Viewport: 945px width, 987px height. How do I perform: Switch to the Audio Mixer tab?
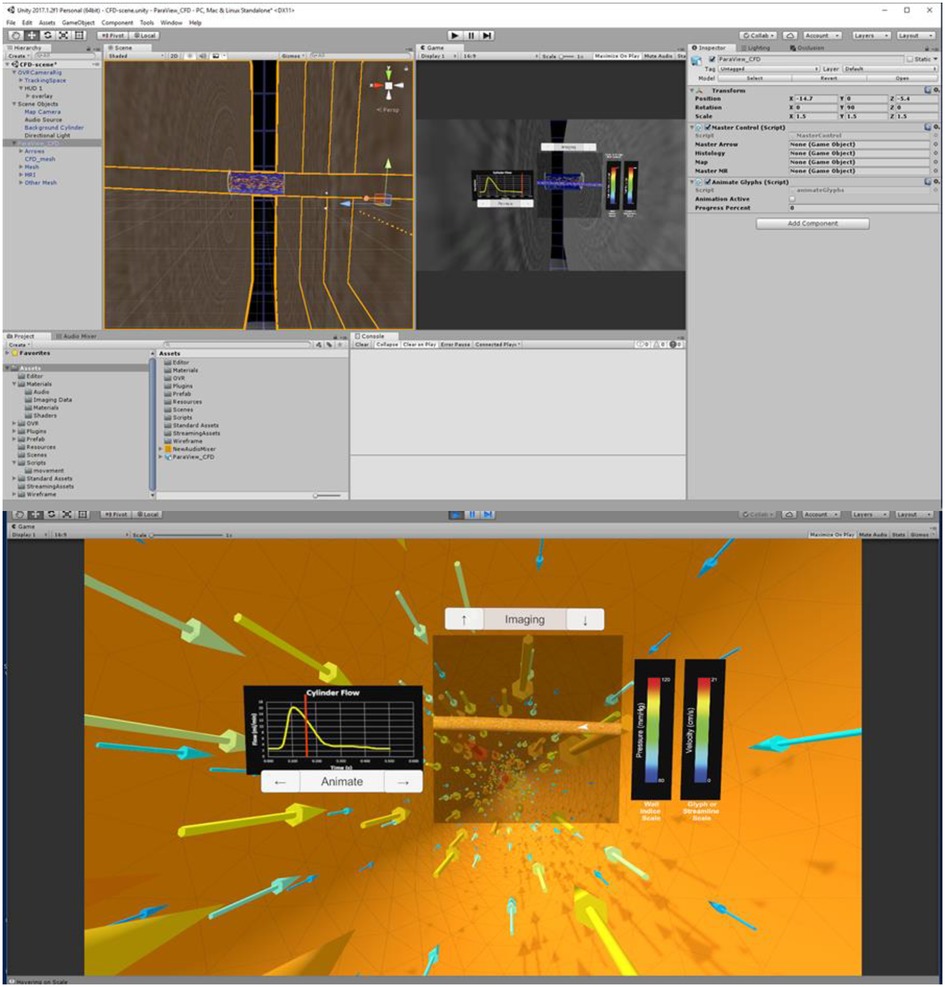tap(76, 336)
